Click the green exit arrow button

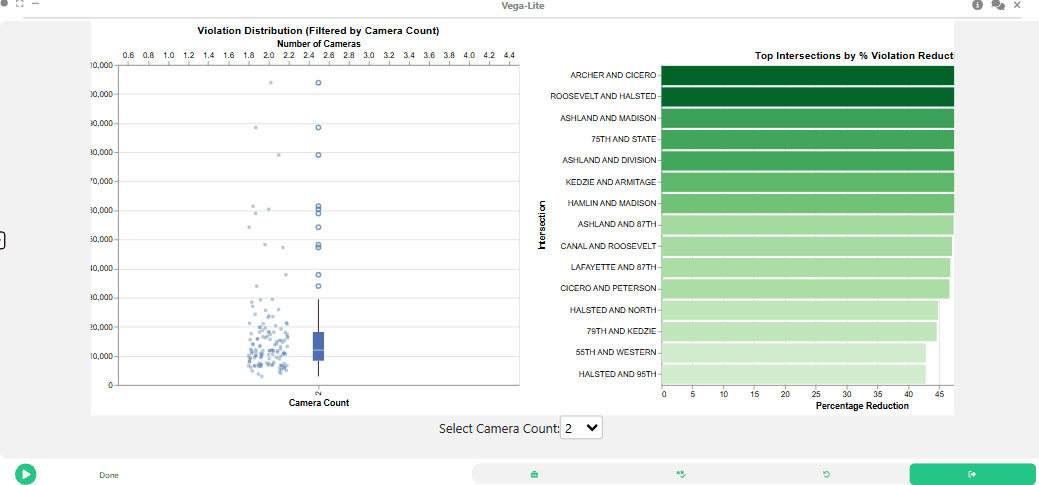972,474
